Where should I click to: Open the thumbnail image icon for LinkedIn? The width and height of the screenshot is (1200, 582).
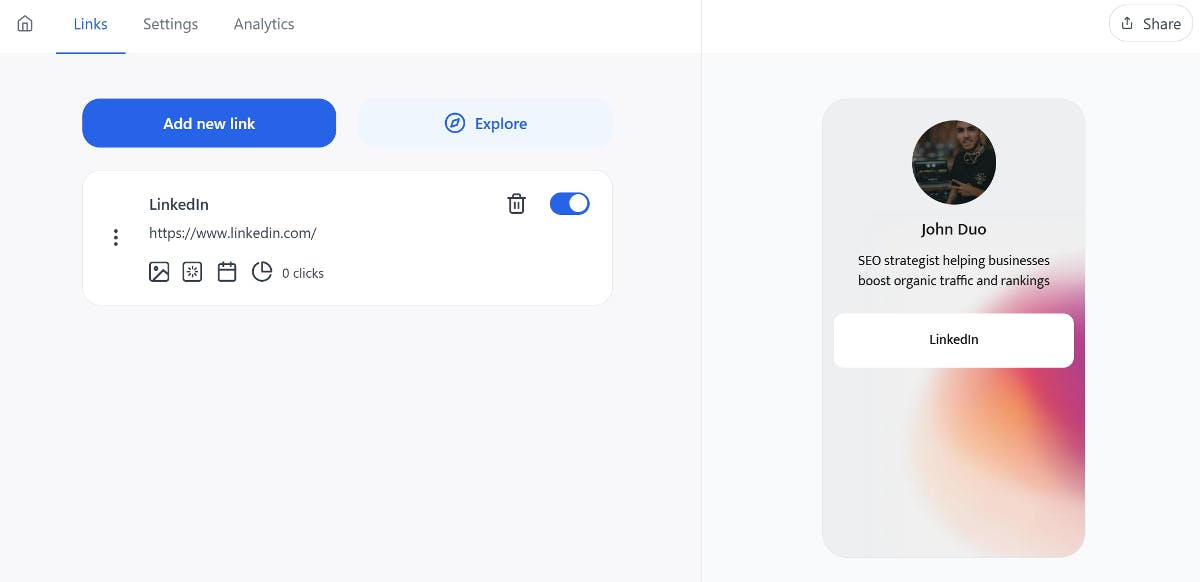pos(159,272)
